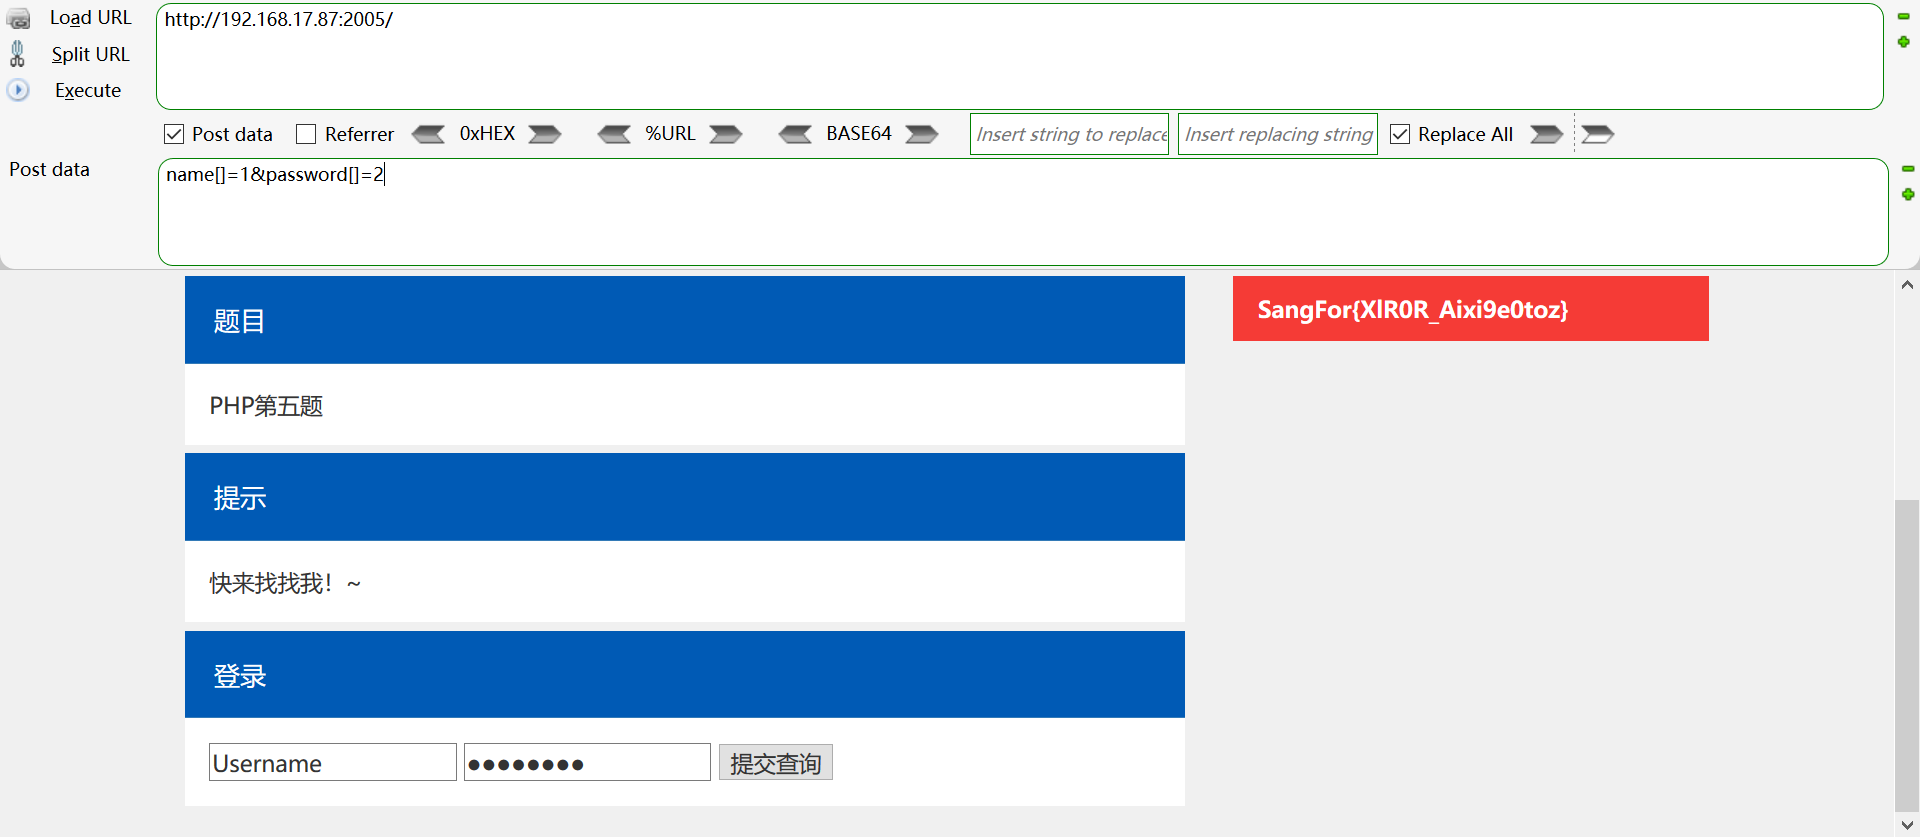Click the 0xHEX decode left arrow
The width and height of the screenshot is (1920, 837).
pyautogui.click(x=429, y=134)
